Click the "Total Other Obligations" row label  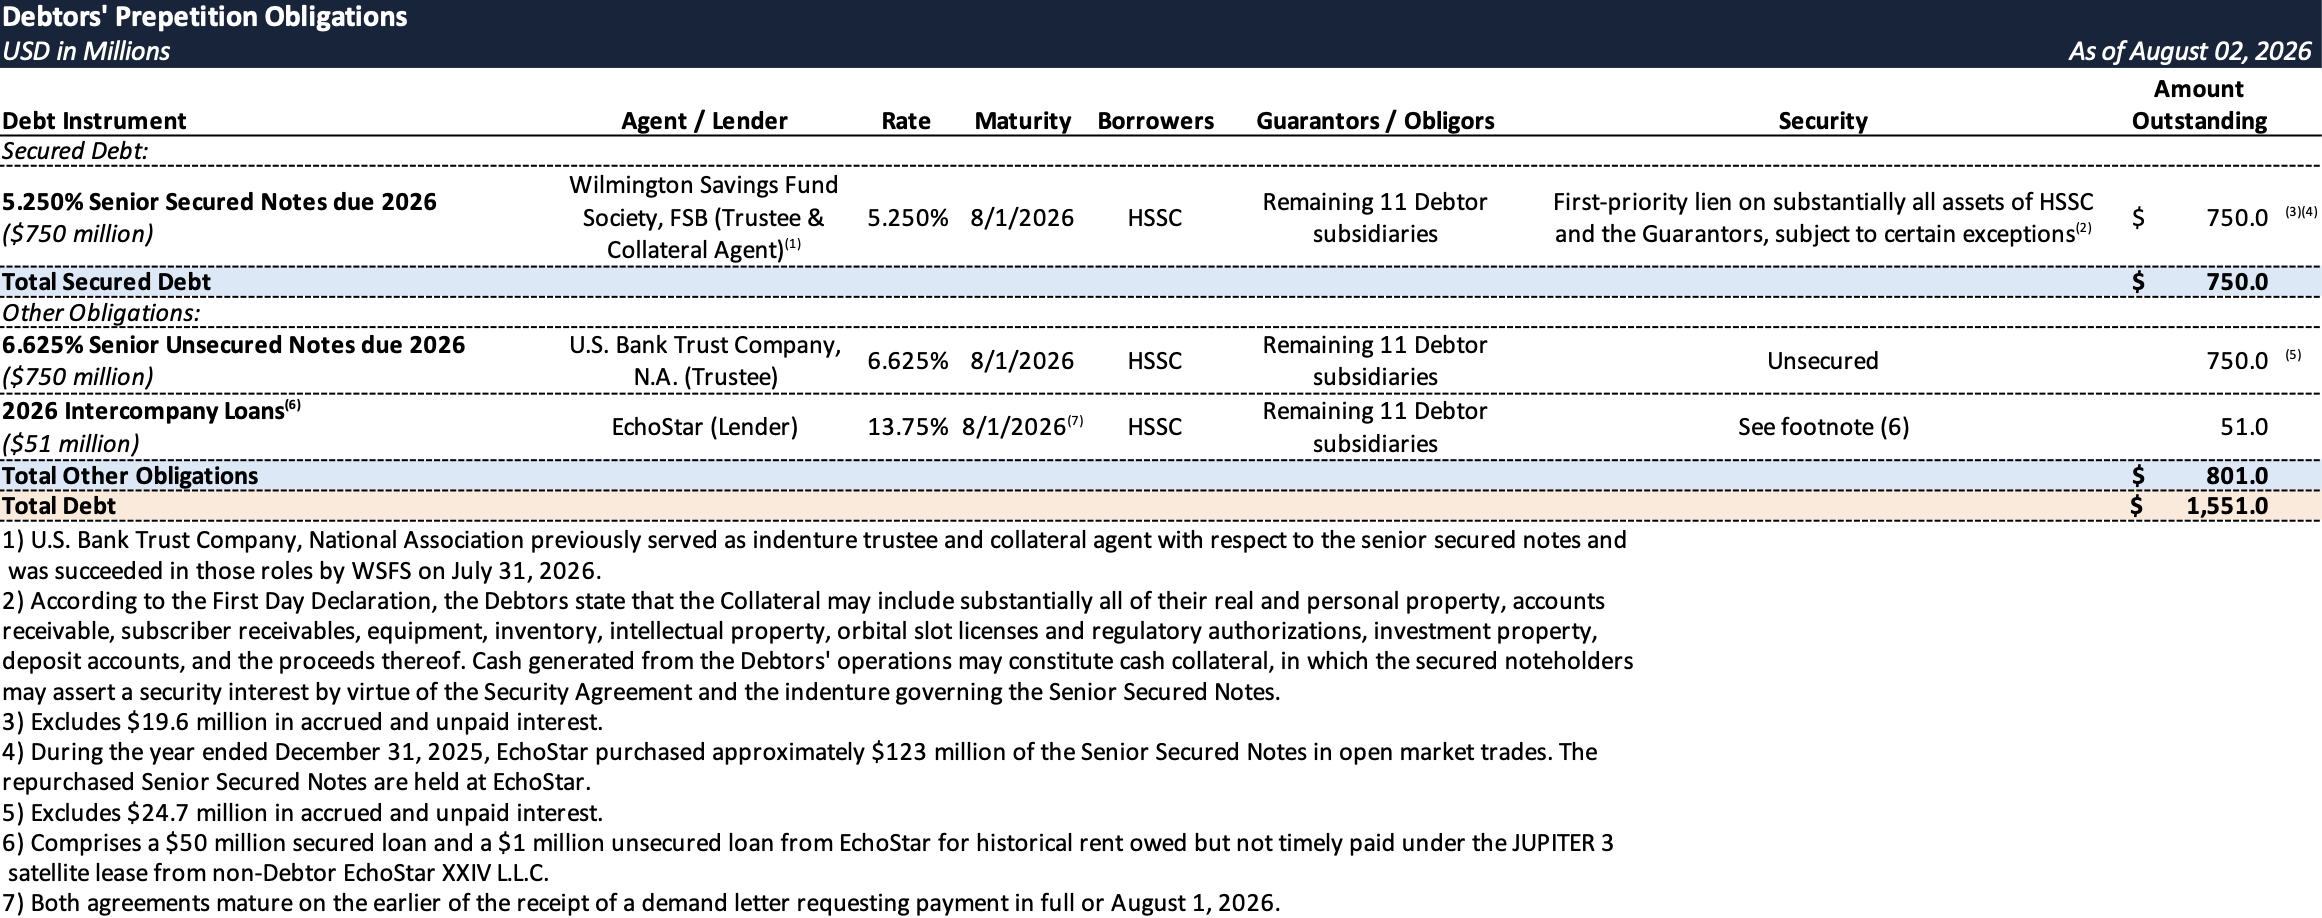pyautogui.click(x=130, y=476)
